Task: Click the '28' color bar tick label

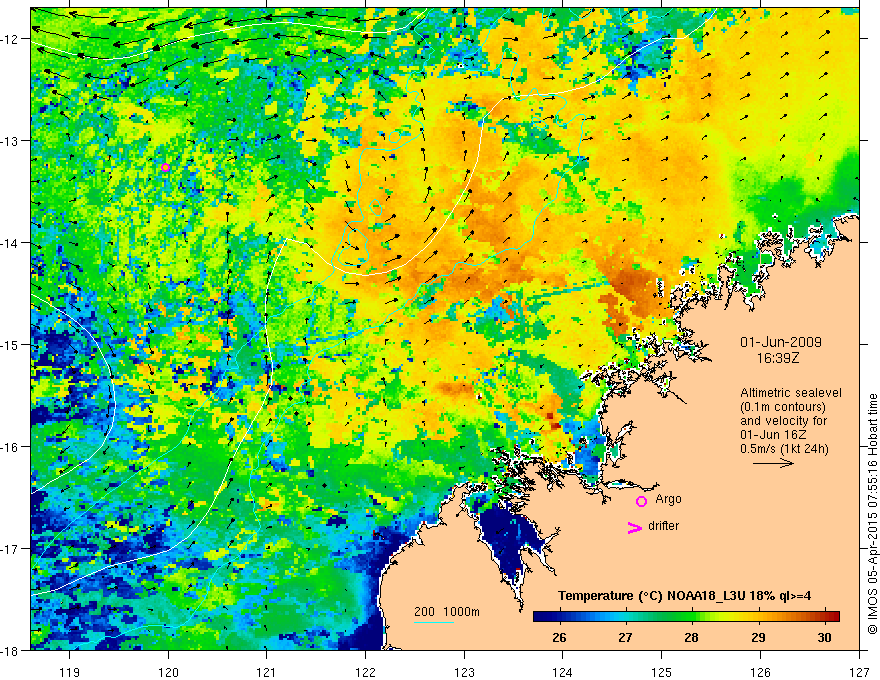Action: [691, 637]
